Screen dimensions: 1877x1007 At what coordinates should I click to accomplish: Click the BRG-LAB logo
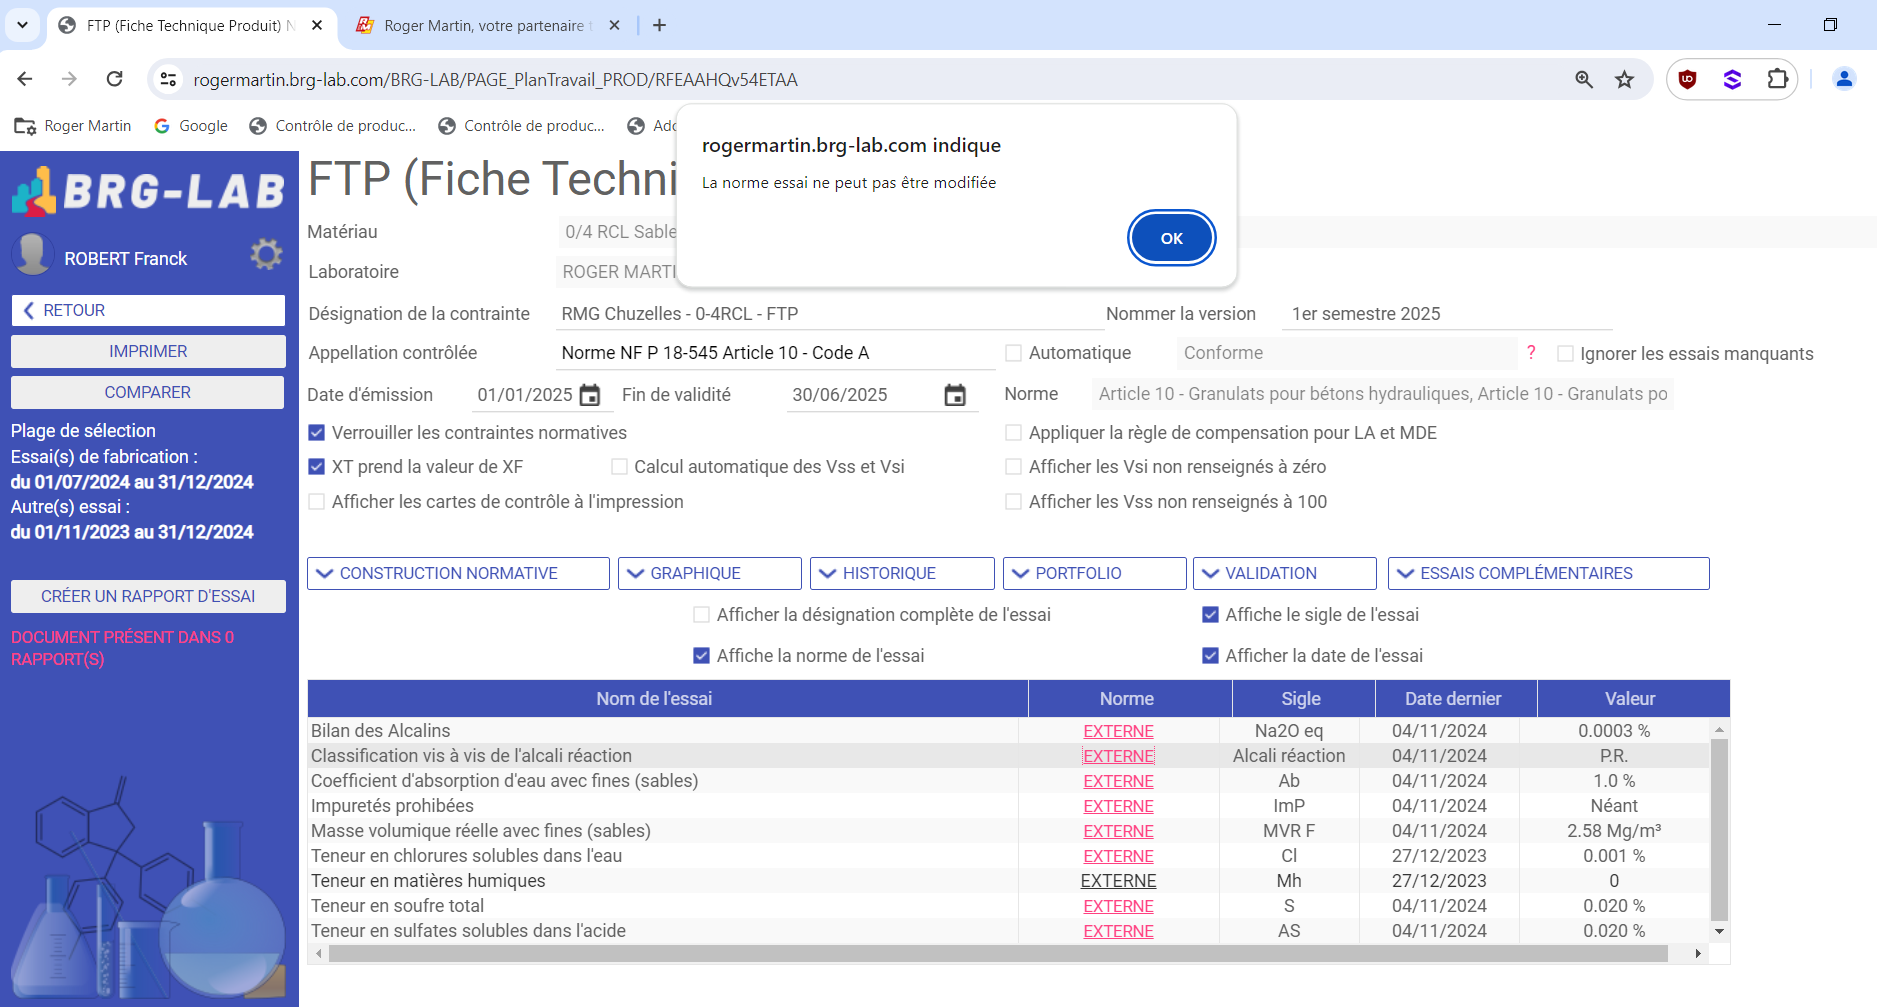click(x=148, y=191)
